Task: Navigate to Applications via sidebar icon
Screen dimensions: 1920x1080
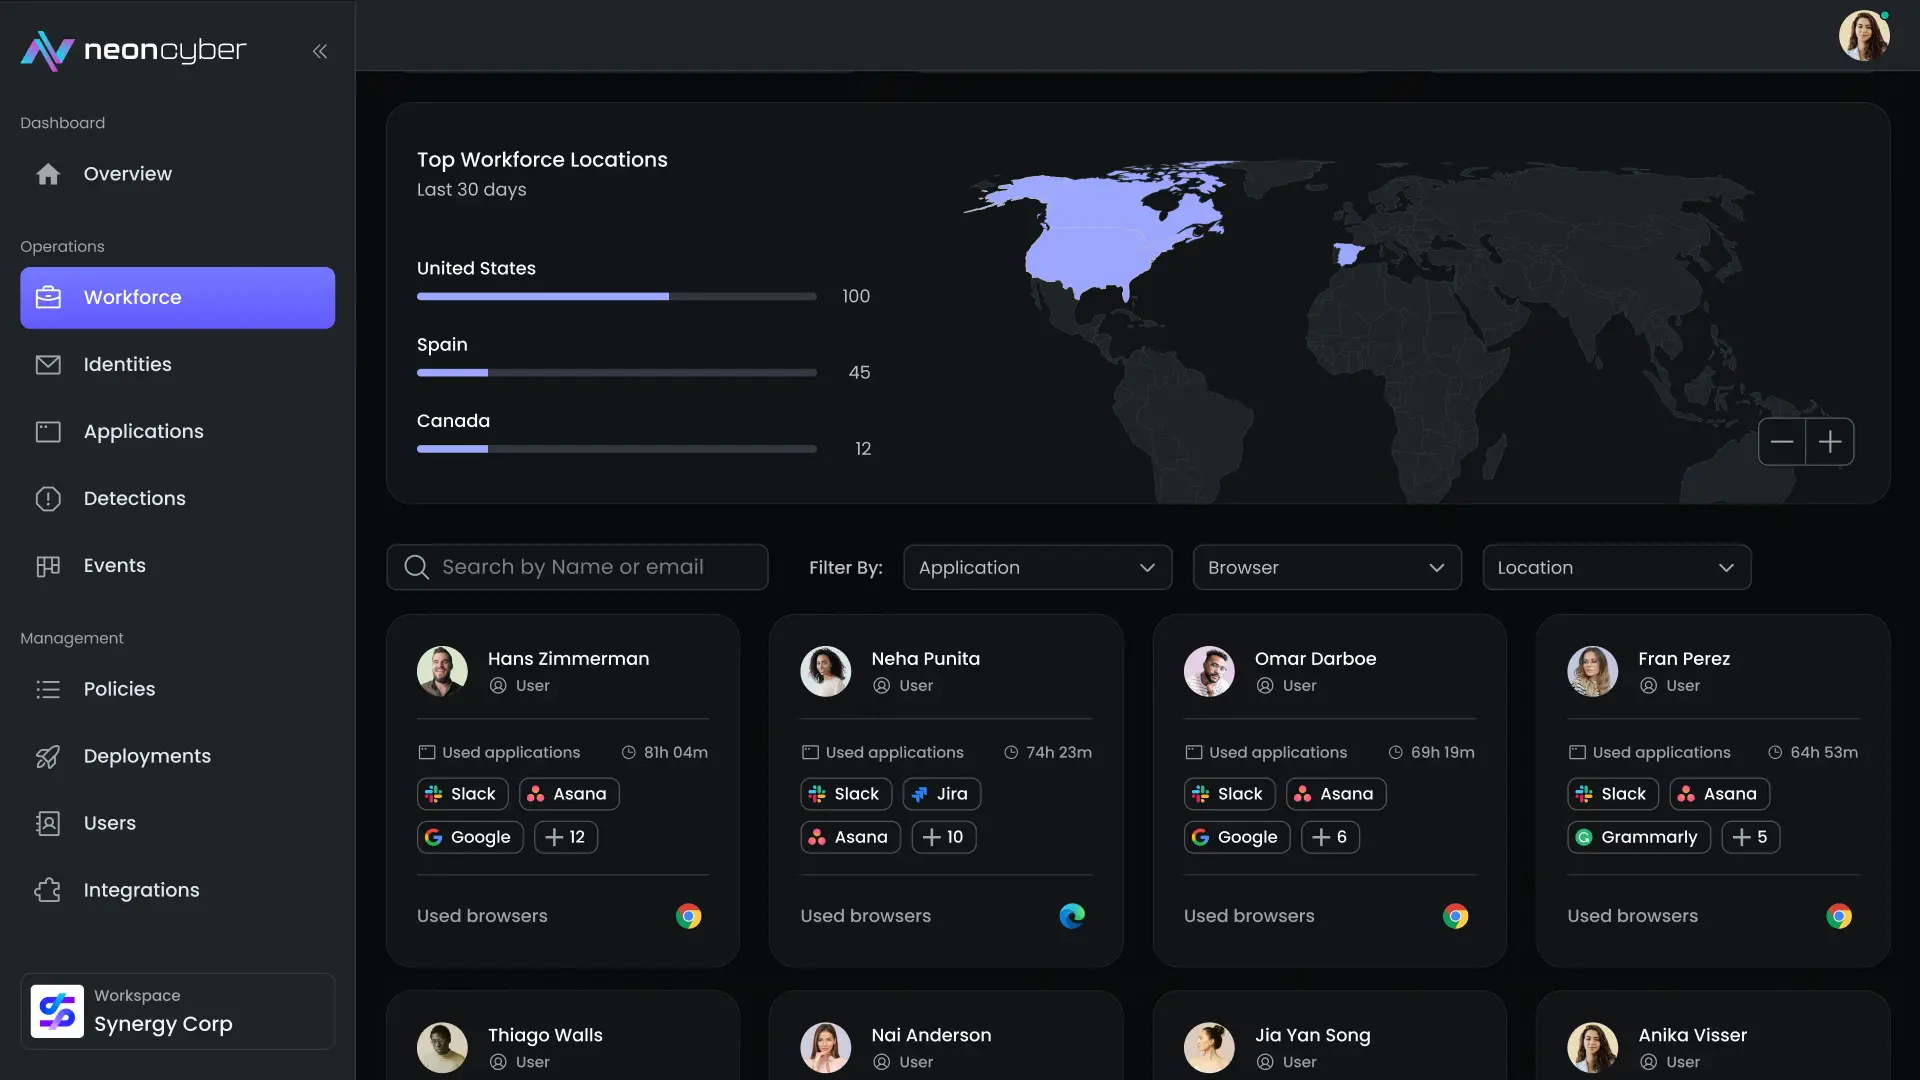Action: 49,431
